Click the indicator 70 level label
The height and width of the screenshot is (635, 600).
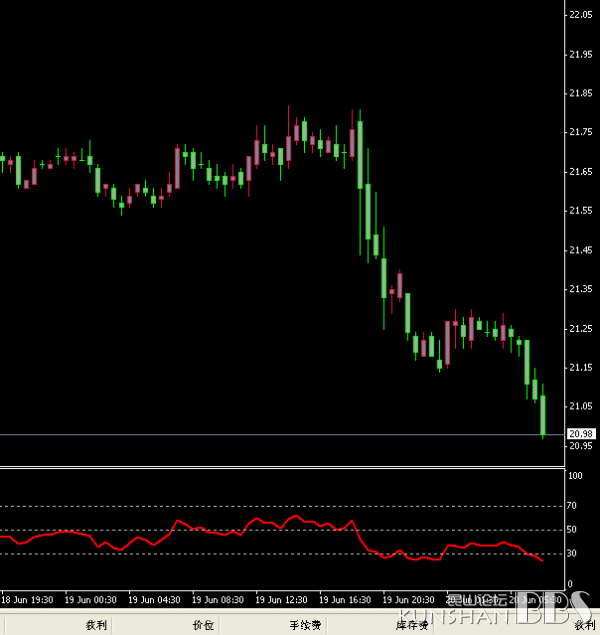[x=573, y=507]
